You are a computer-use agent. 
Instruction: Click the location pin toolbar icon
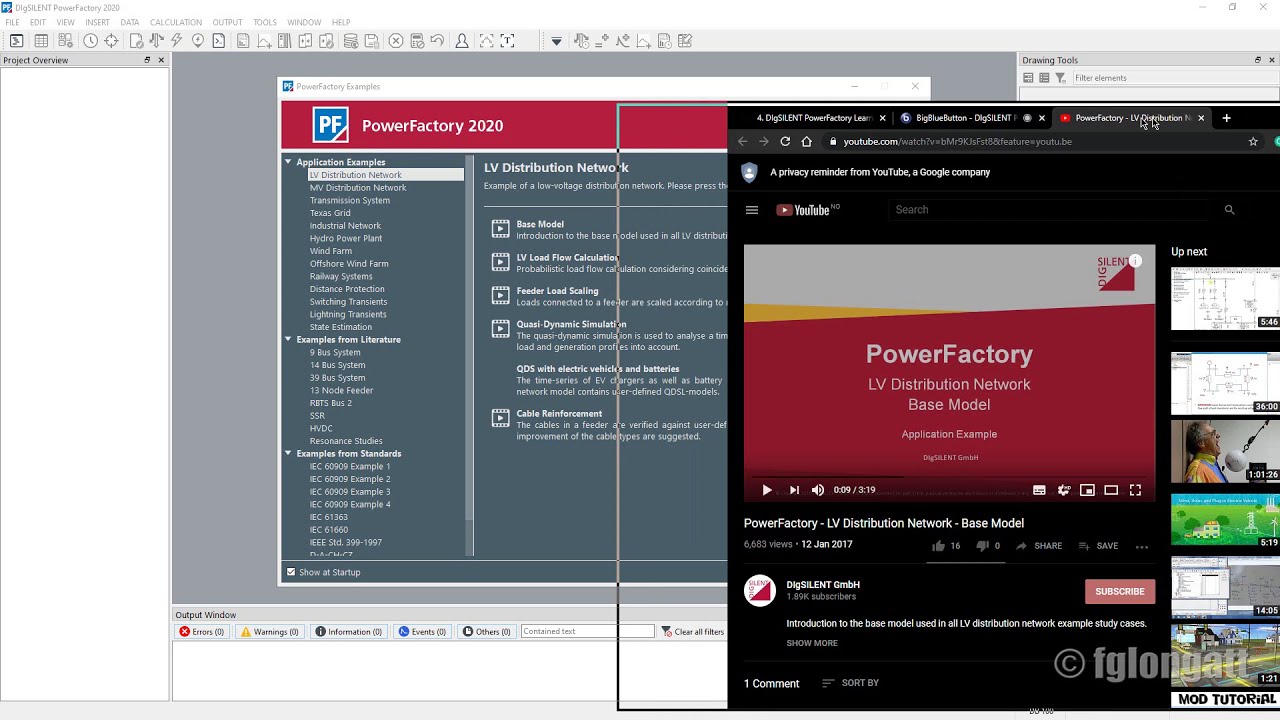(197, 41)
